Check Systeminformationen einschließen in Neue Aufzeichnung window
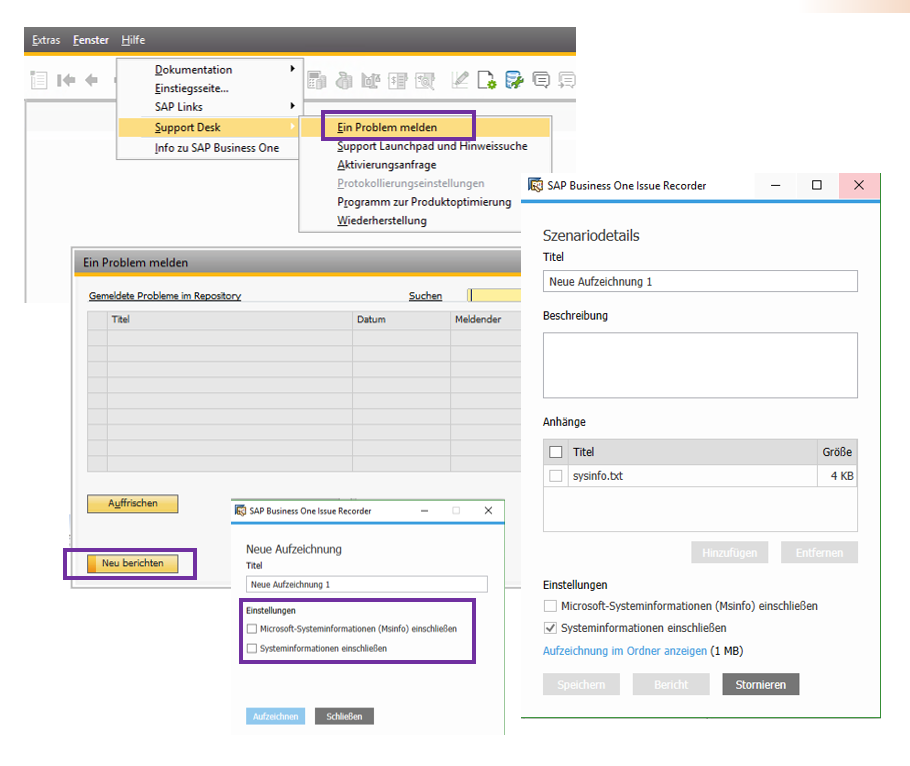Image resolution: width=910 pixels, height=766 pixels. 252,648
